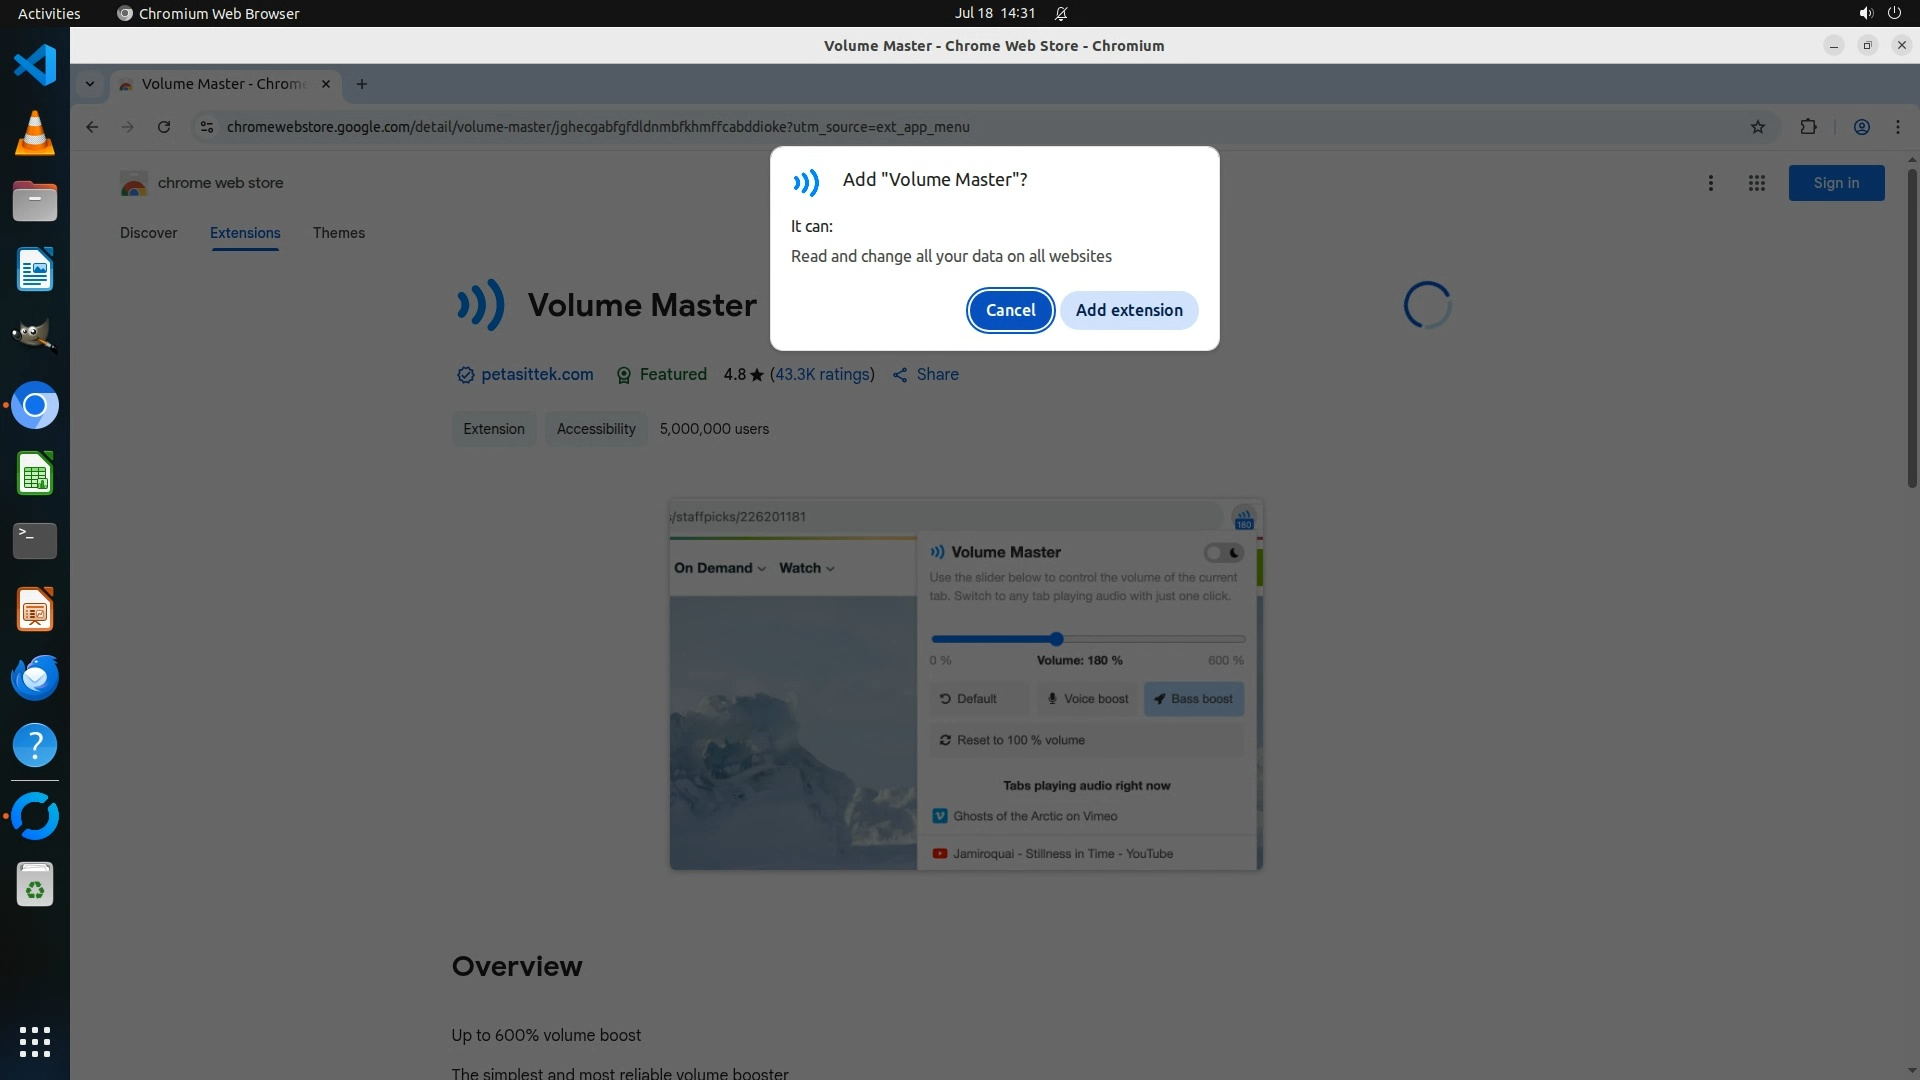Toggle dark mode switch in Volume Master preview
The width and height of the screenshot is (1920, 1080).
tap(1223, 553)
